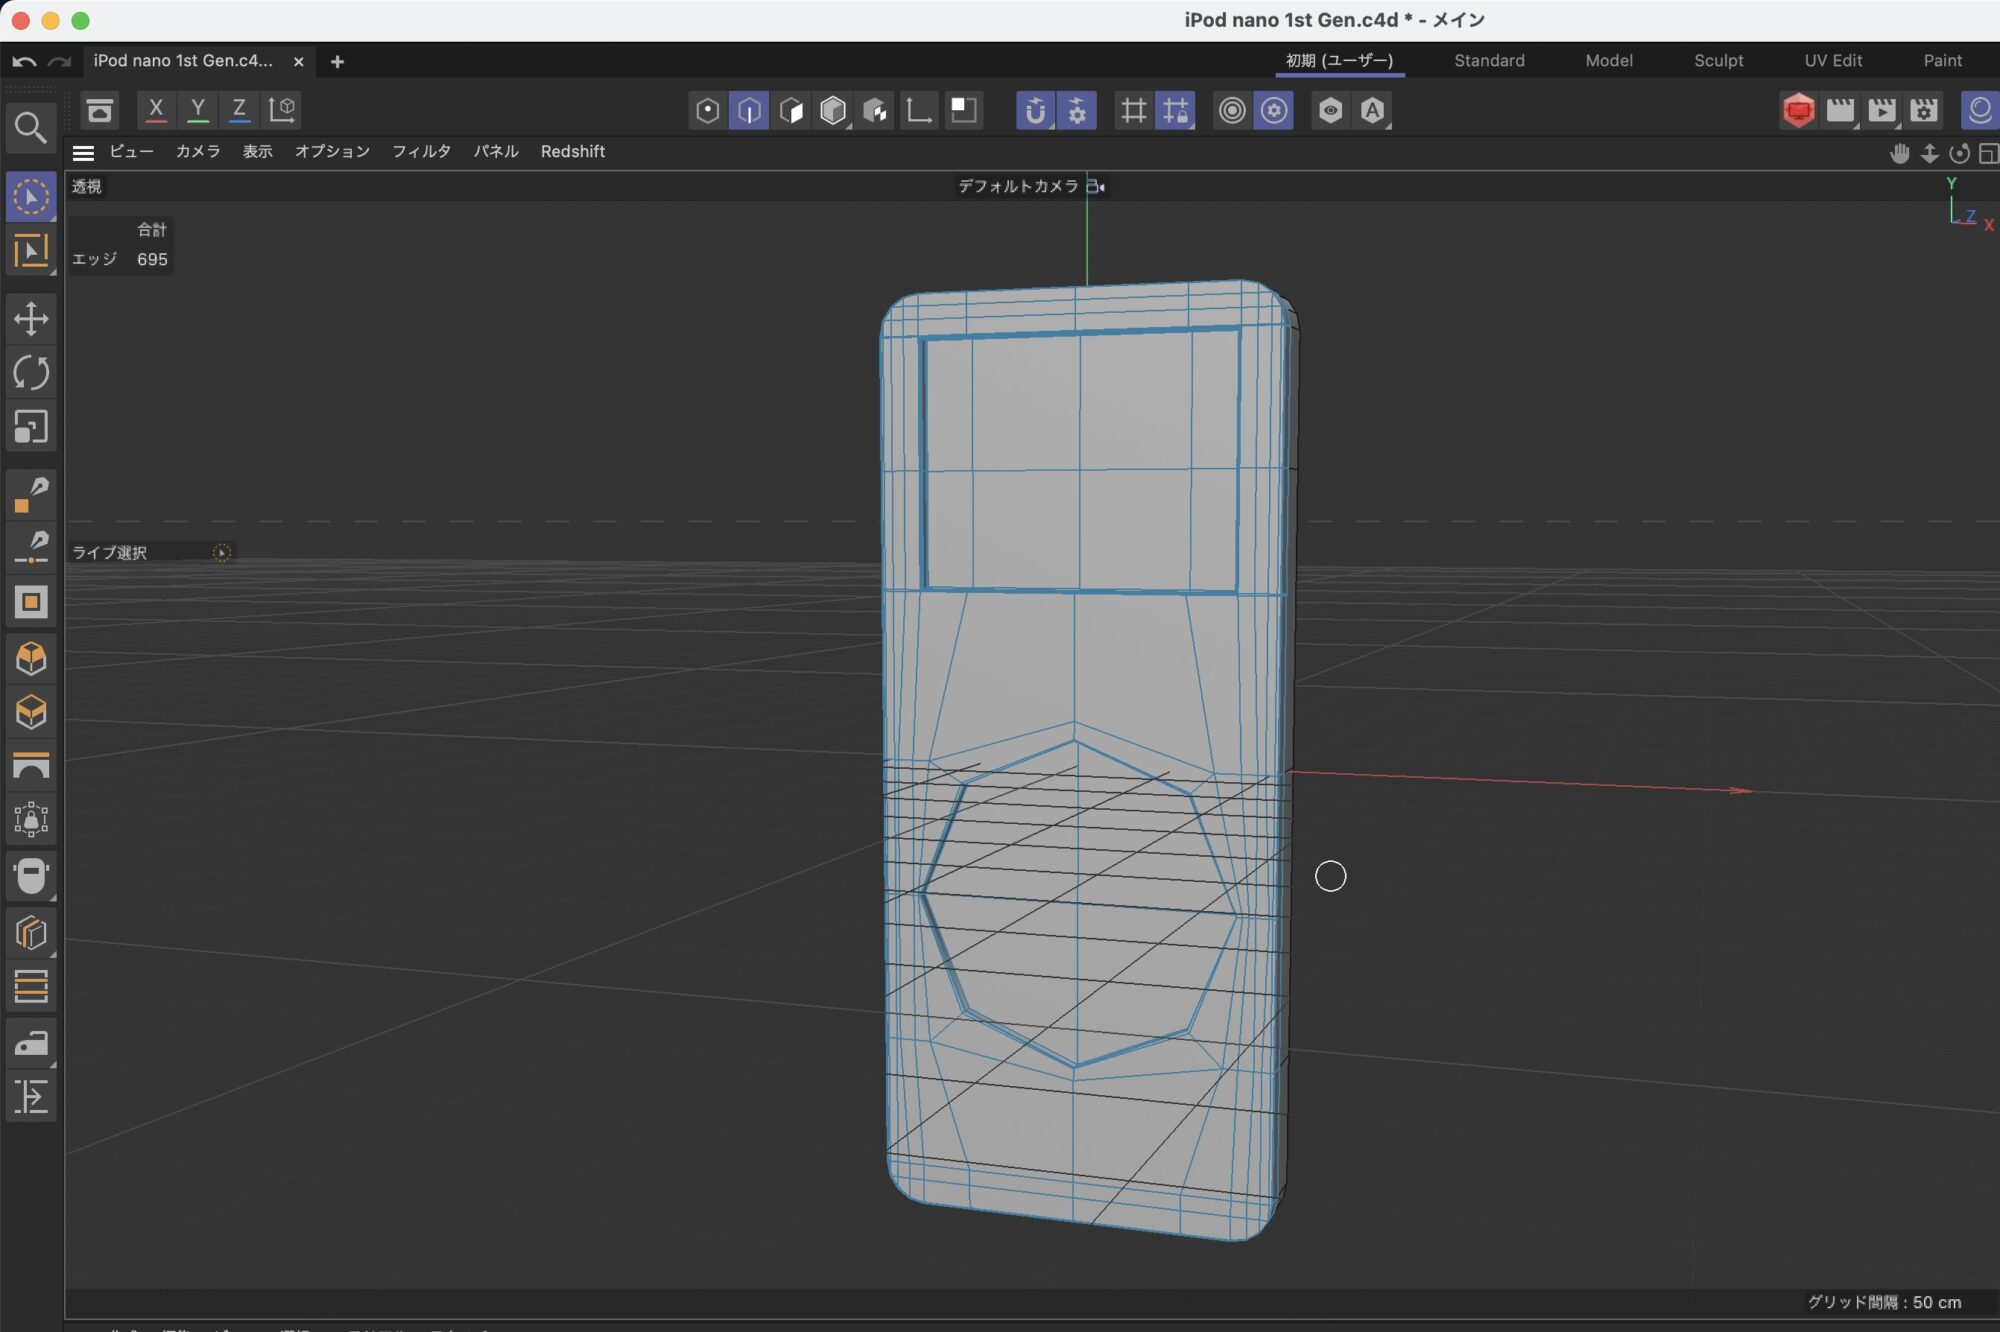Toggle snapping magnet on or off
Image resolution: width=2000 pixels, height=1332 pixels.
click(x=1035, y=110)
